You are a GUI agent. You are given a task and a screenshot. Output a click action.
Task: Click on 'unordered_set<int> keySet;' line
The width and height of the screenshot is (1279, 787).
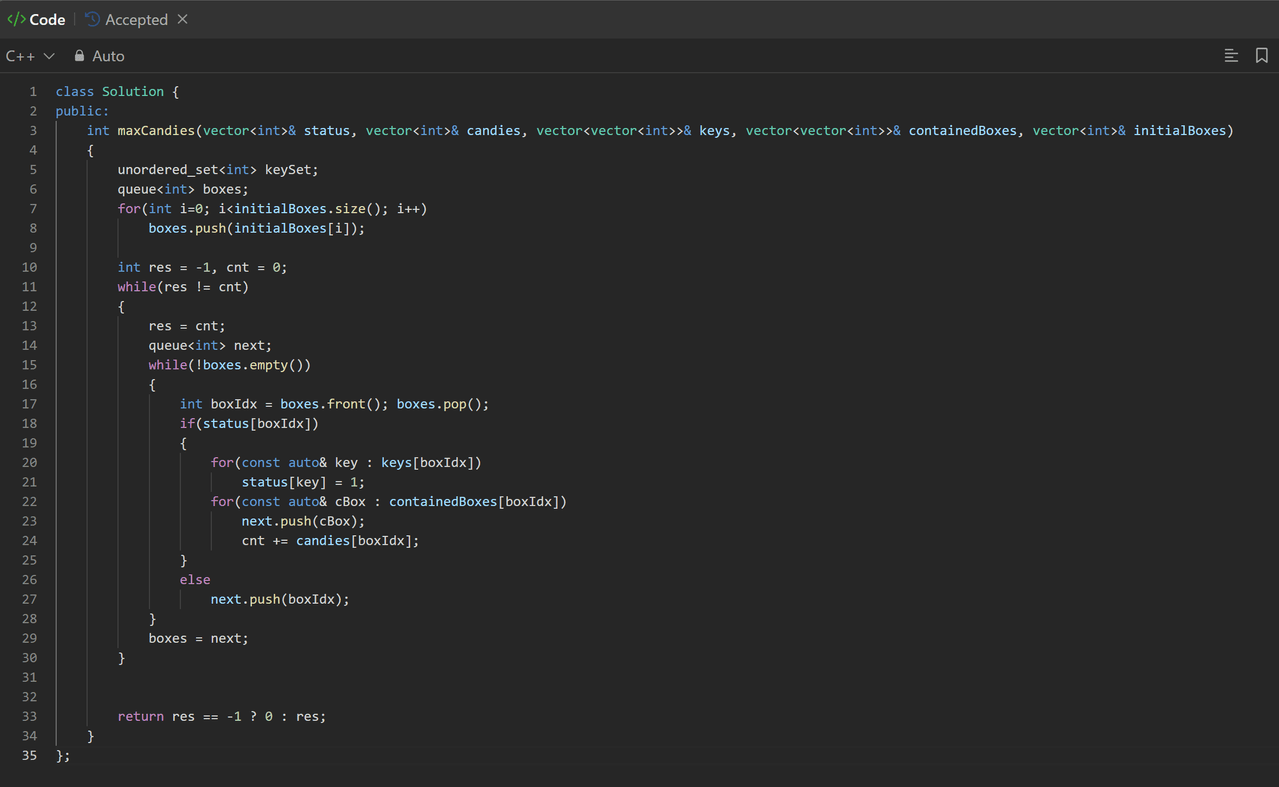pyautogui.click(x=217, y=170)
